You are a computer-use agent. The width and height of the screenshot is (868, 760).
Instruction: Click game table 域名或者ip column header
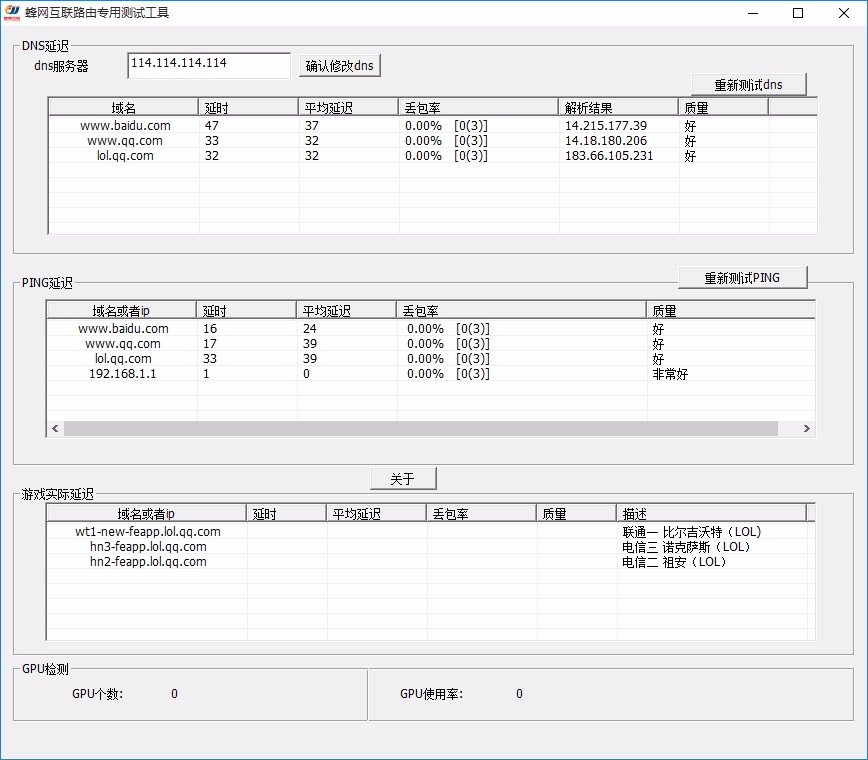146,514
